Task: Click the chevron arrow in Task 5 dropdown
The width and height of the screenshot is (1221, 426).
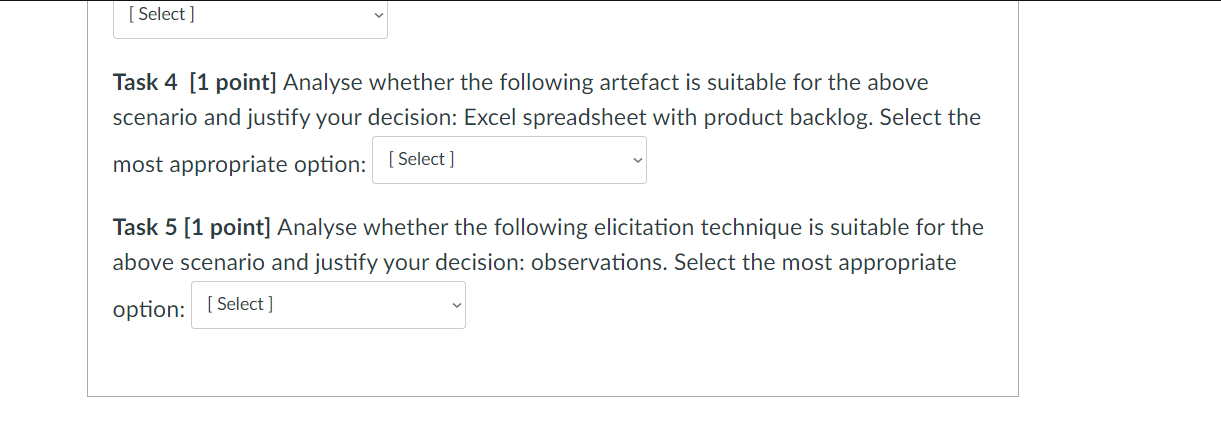Action: pyautogui.click(x=455, y=305)
